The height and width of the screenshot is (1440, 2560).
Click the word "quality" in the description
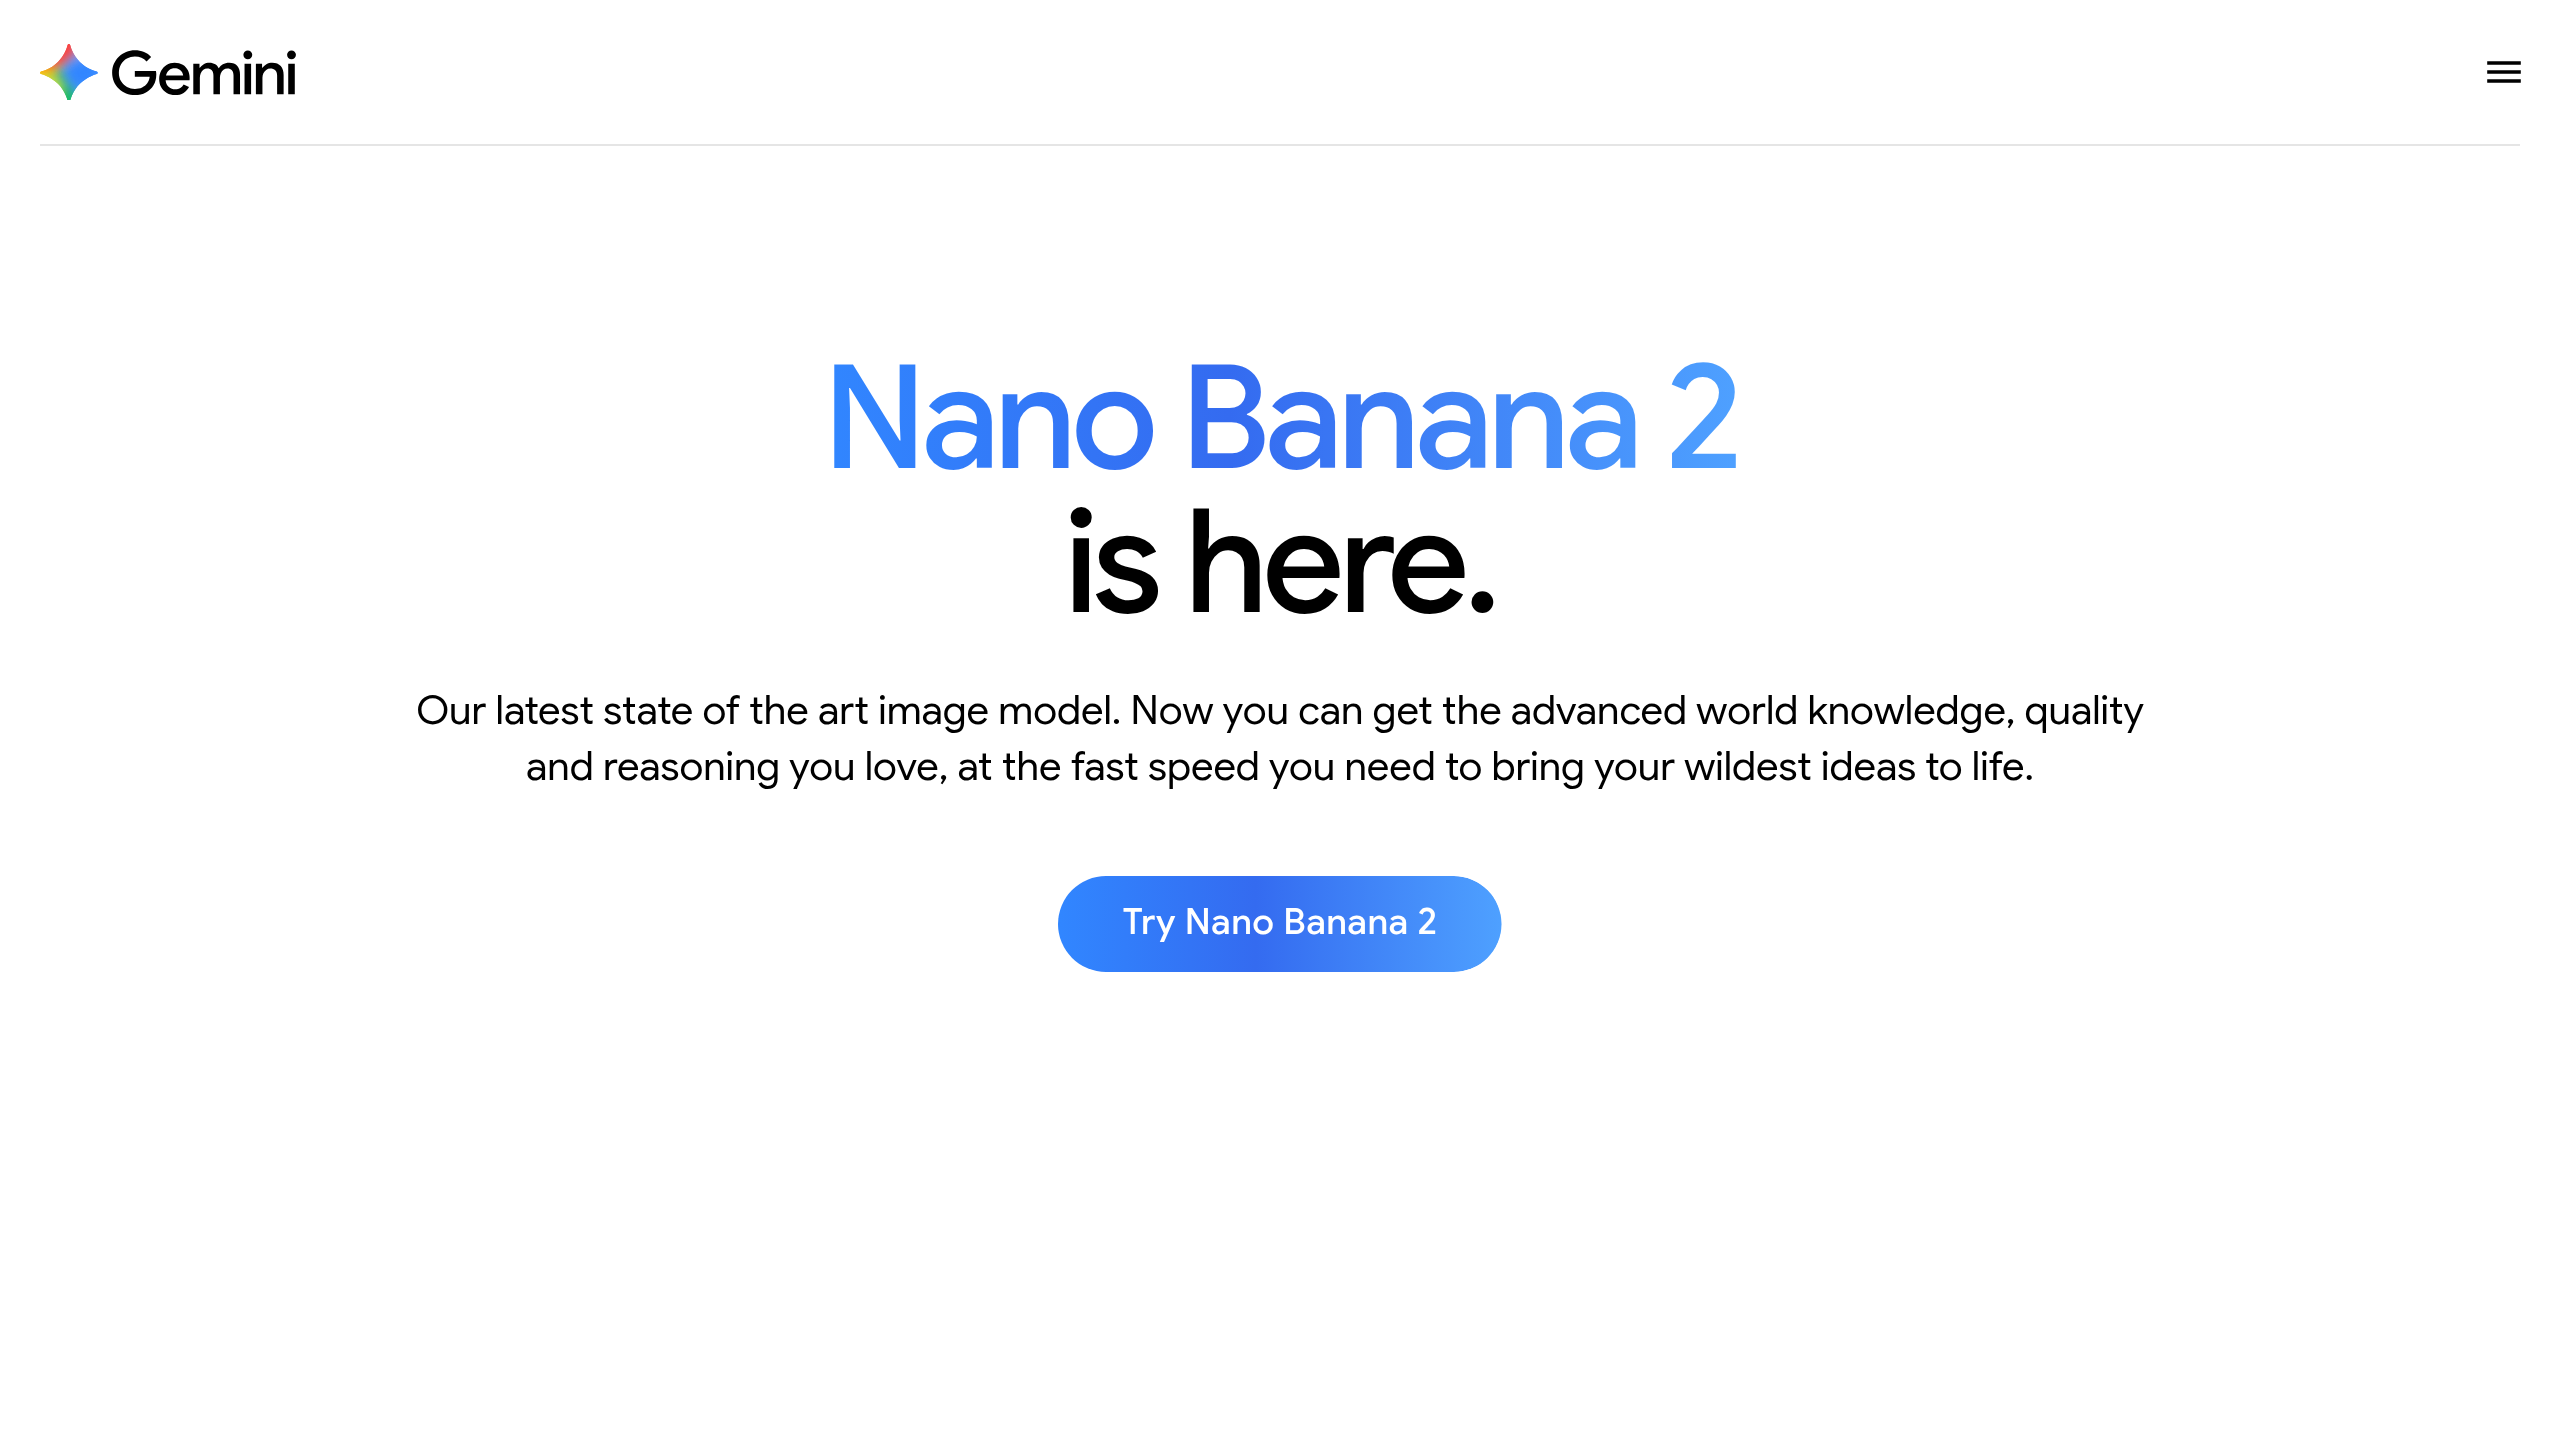tap(2083, 711)
